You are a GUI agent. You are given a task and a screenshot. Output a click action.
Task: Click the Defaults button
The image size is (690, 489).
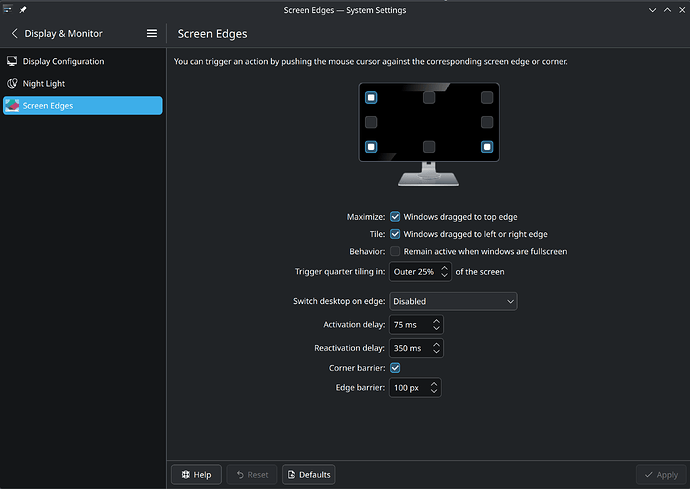(x=308, y=474)
